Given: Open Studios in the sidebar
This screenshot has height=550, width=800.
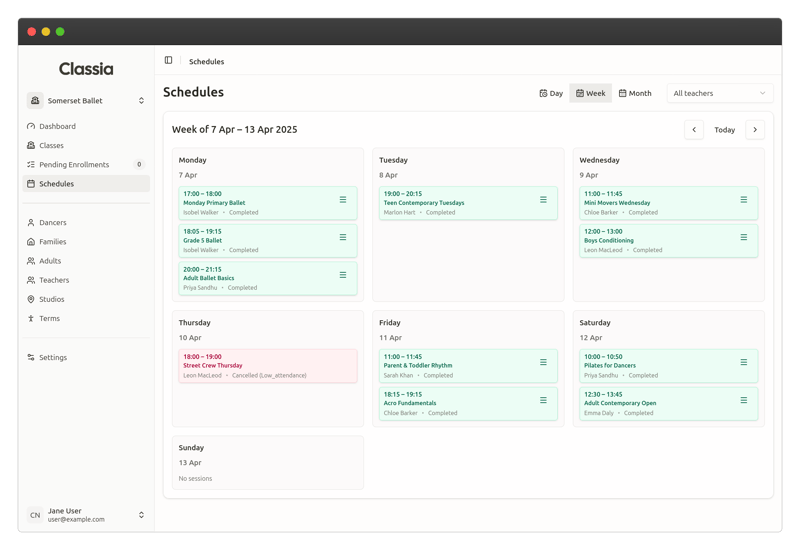Looking at the screenshot, I should pyautogui.click(x=86, y=299).
